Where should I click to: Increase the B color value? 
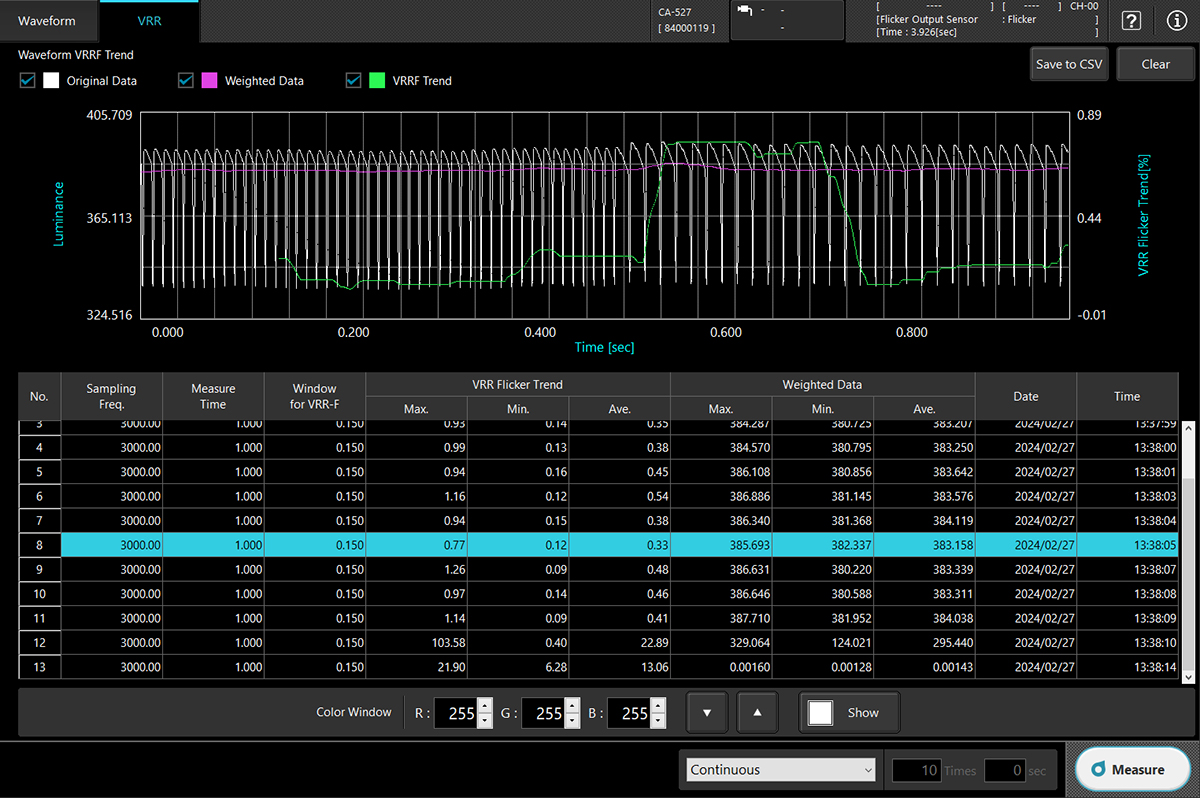(657, 706)
